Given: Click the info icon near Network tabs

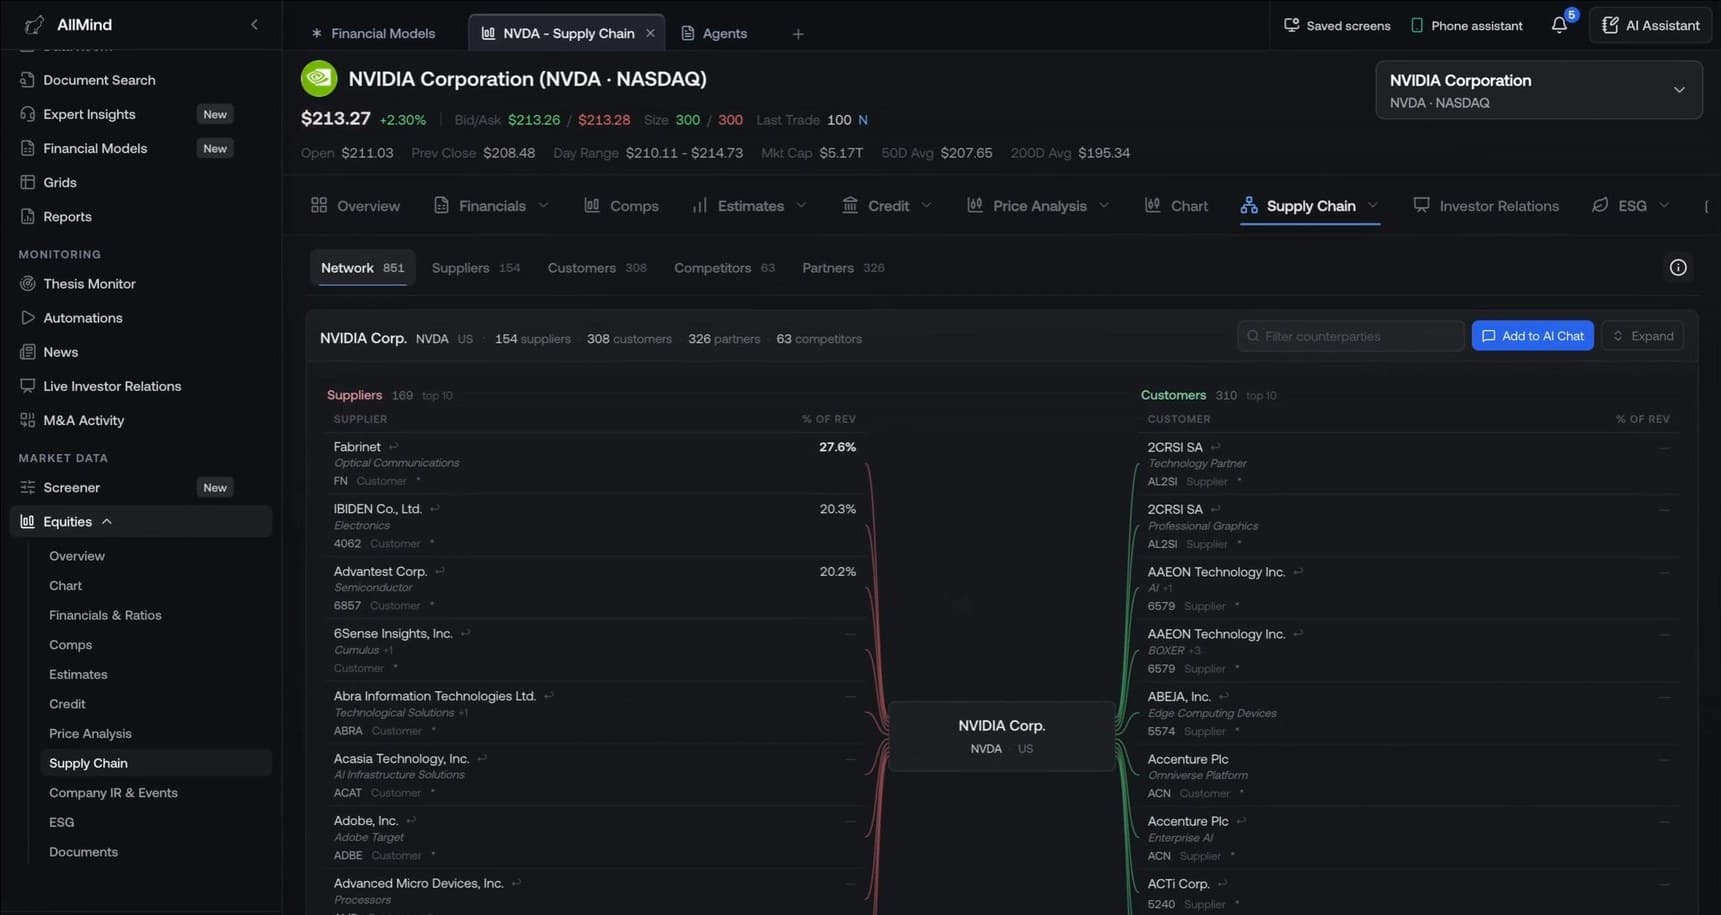Looking at the screenshot, I should [1678, 267].
